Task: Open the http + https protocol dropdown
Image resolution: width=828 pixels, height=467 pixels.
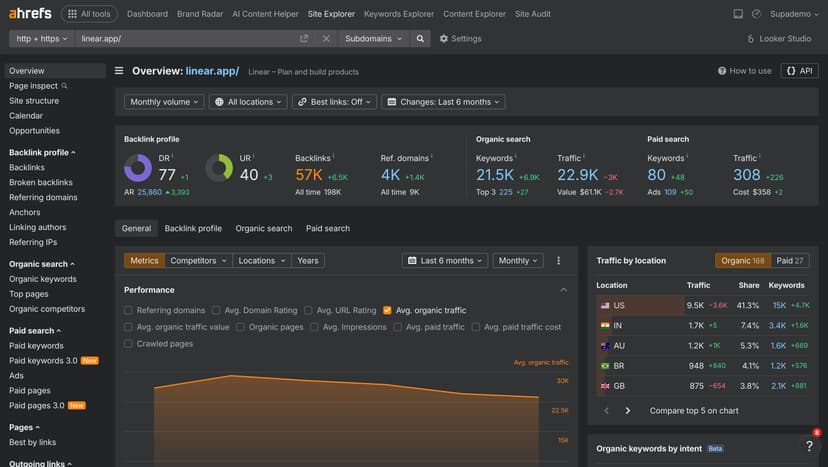Action: tap(42, 39)
